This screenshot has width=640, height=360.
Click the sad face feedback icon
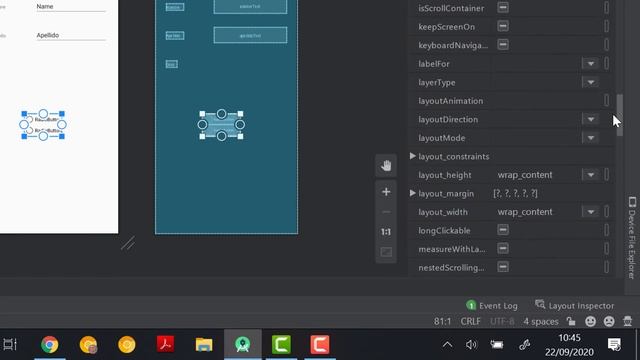(x=609, y=322)
